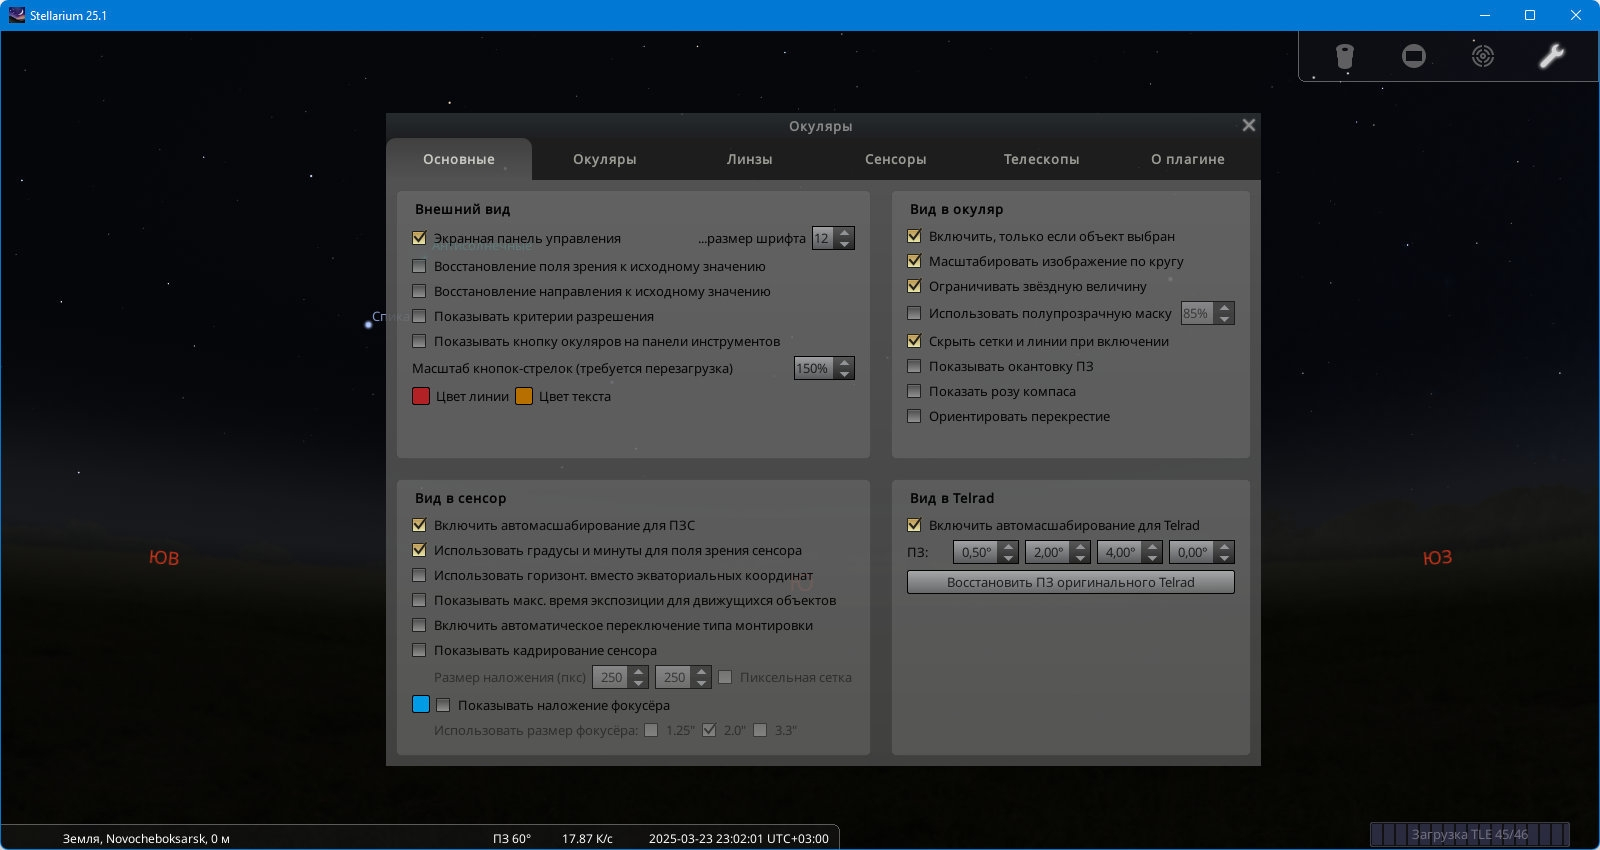Uncheck Ограничивать звёздную величину
This screenshot has width=1600, height=850.
(914, 286)
